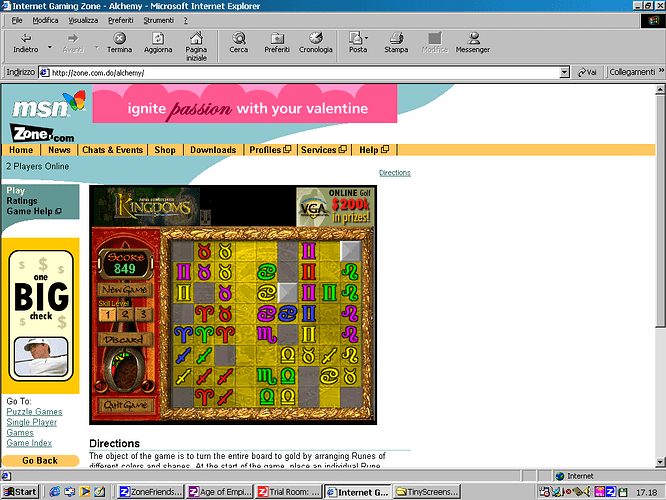
Task: Open the Single Player Games link
Action: (x=31, y=427)
